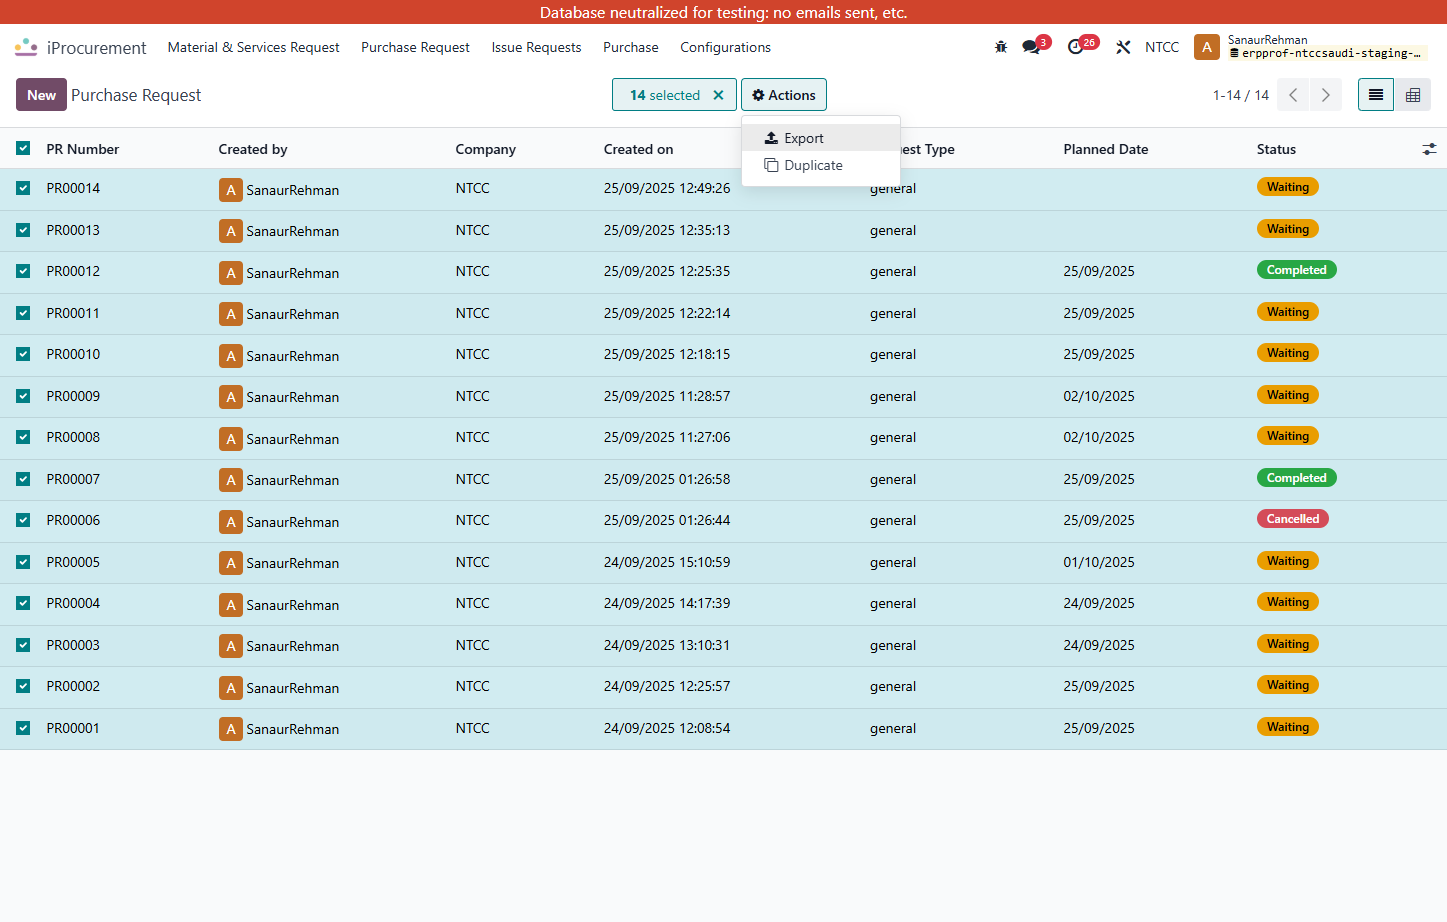Uncheck the PR00014 row checkbox

23,188
